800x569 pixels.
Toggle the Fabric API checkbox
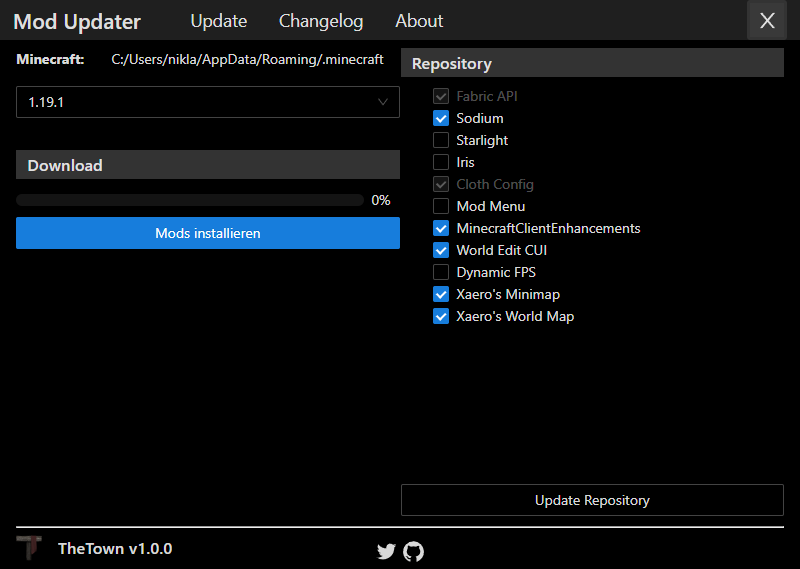(441, 96)
